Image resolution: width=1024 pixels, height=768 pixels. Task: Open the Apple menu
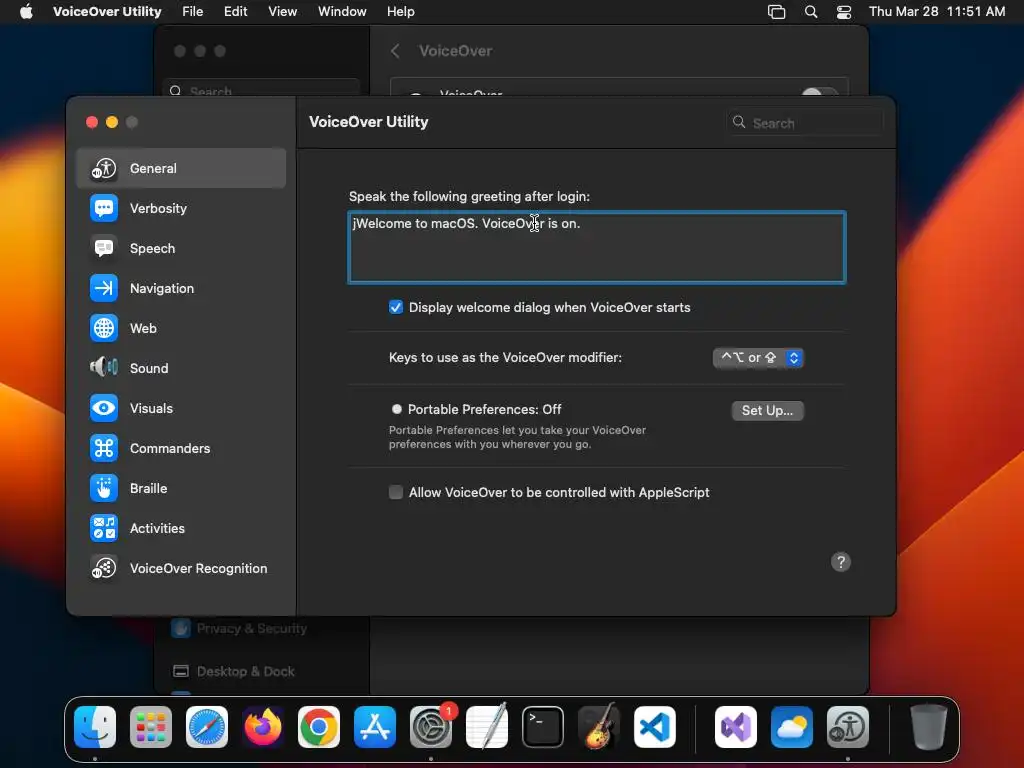click(x=26, y=11)
